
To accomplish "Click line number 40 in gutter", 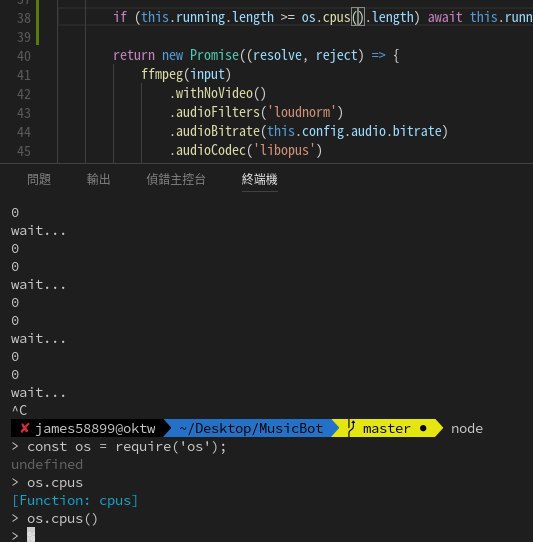I will tap(24, 56).
